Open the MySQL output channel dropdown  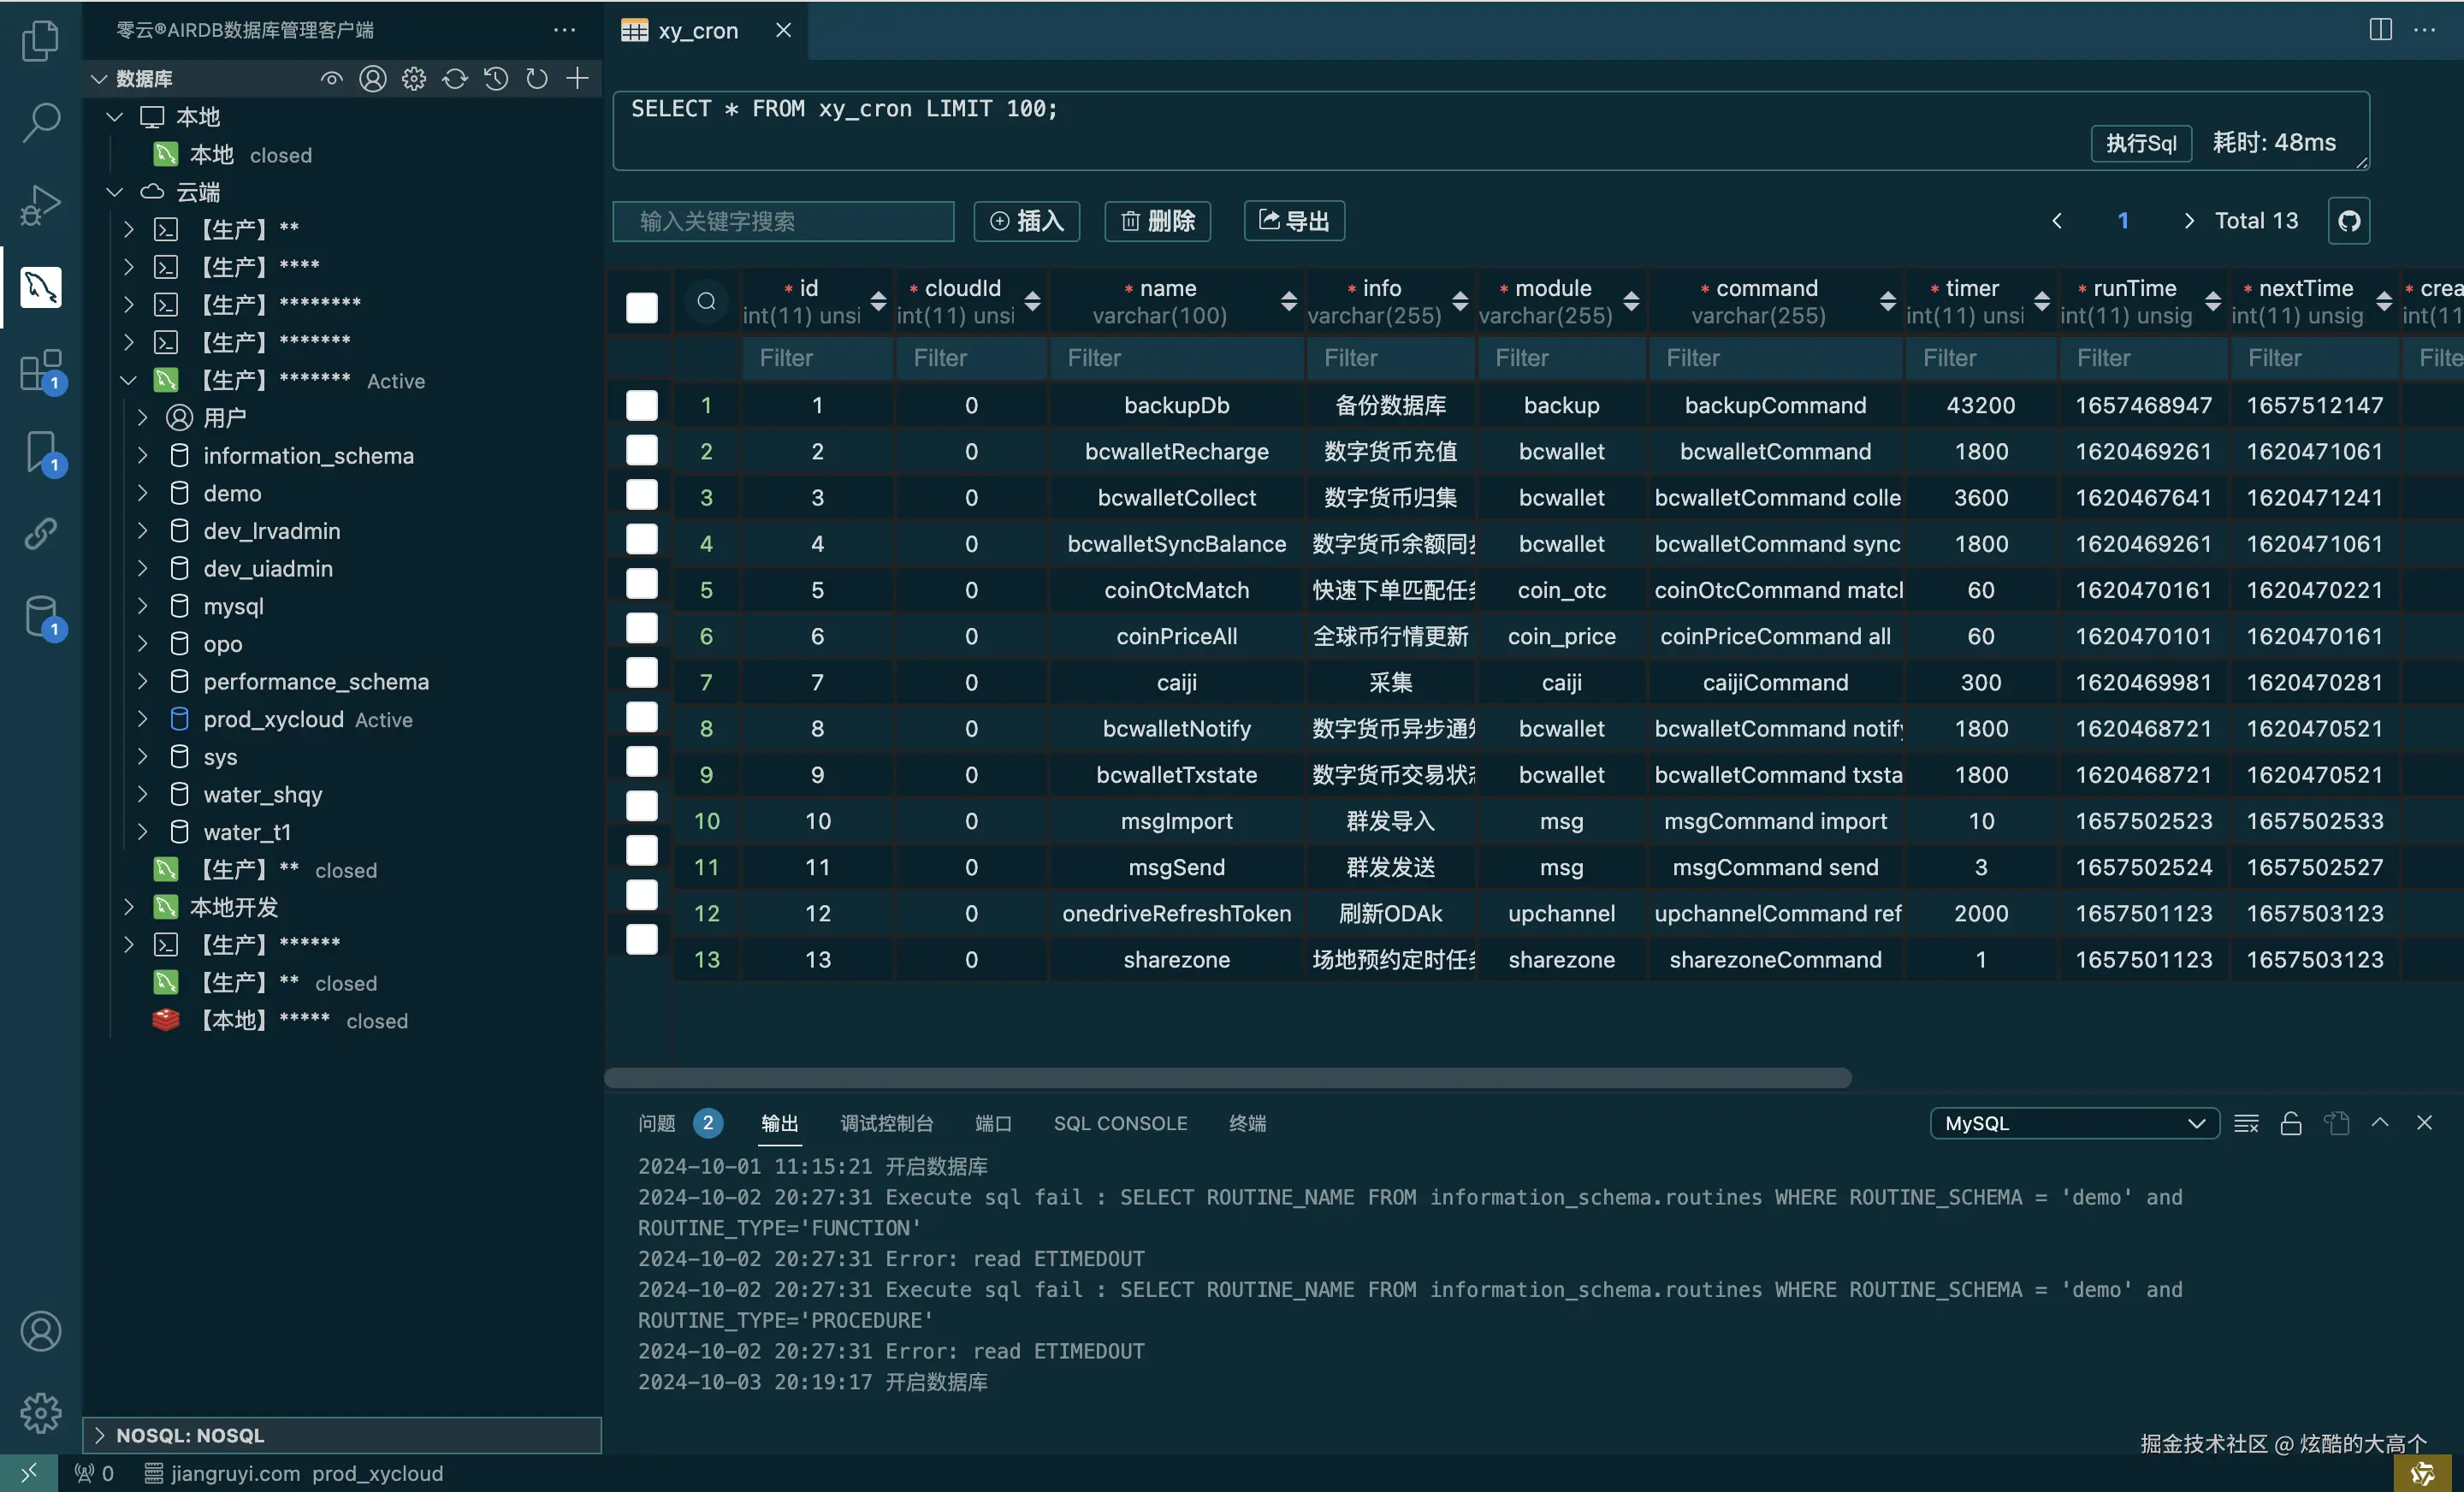coord(2073,1123)
